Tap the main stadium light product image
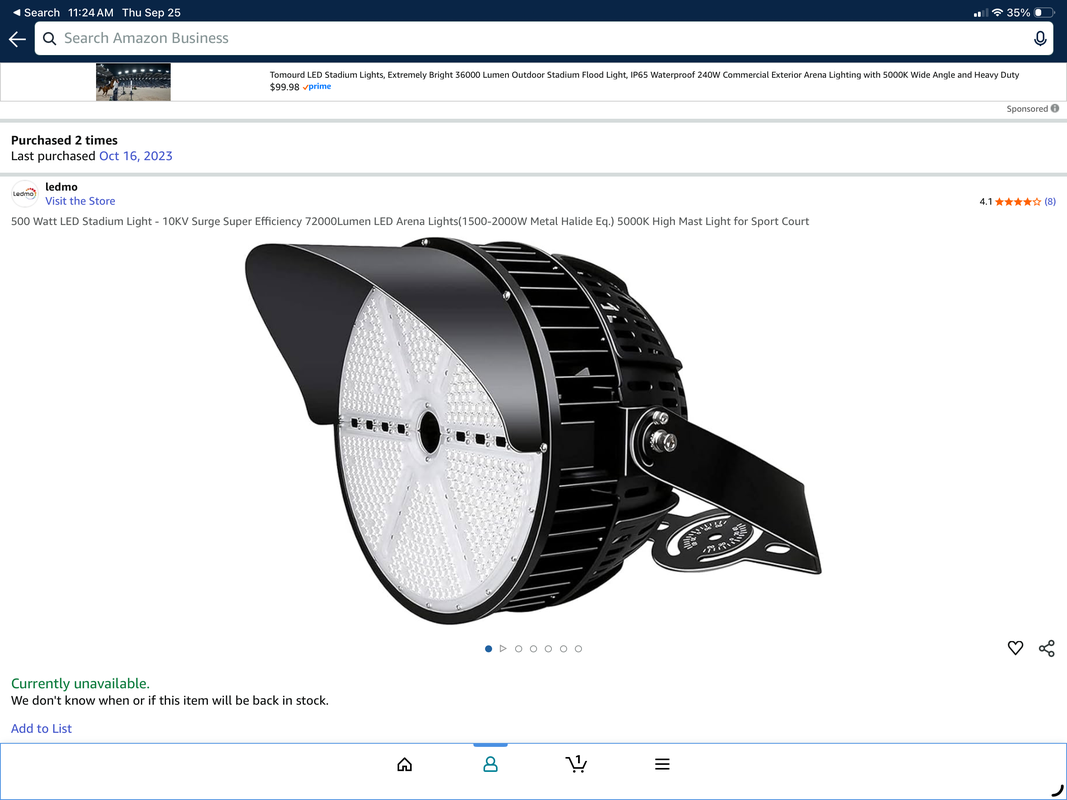This screenshot has height=800, width=1067. (x=533, y=430)
